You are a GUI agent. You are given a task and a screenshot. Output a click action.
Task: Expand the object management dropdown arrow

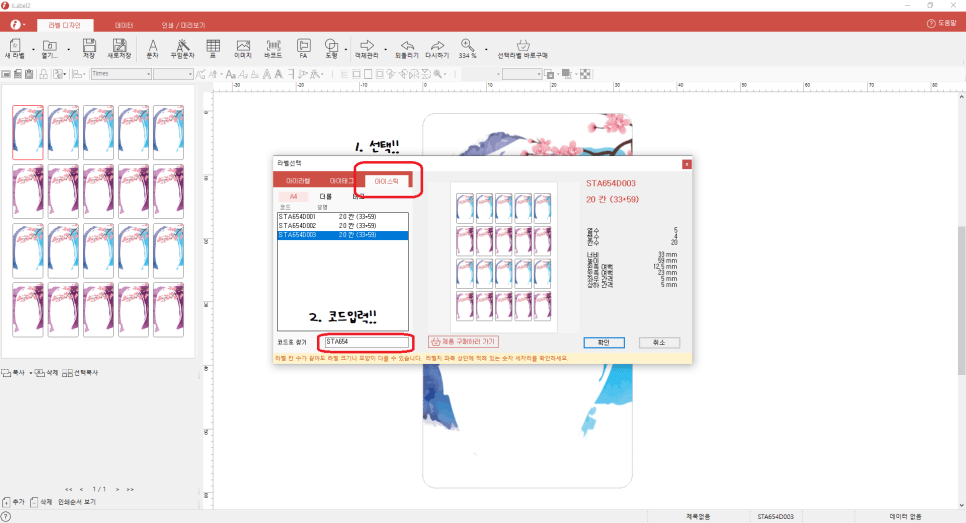[x=386, y=49]
